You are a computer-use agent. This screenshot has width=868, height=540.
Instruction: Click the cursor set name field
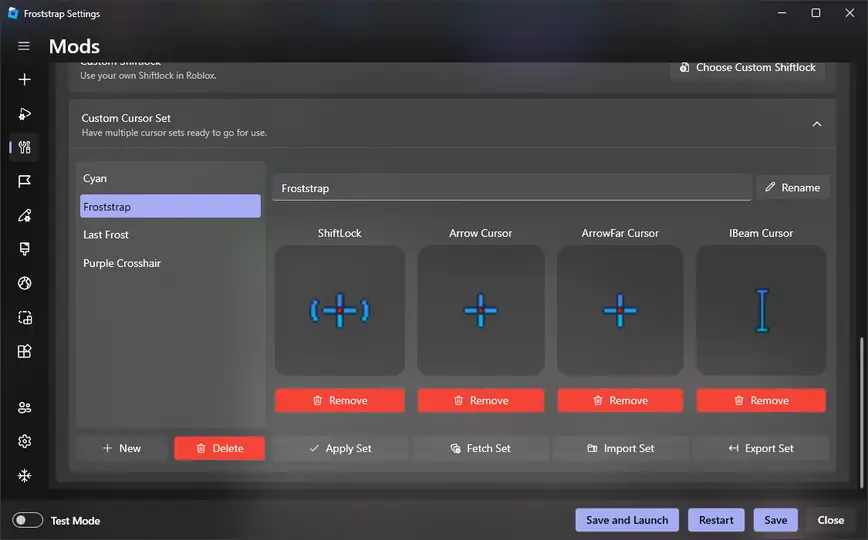pyautogui.click(x=512, y=188)
